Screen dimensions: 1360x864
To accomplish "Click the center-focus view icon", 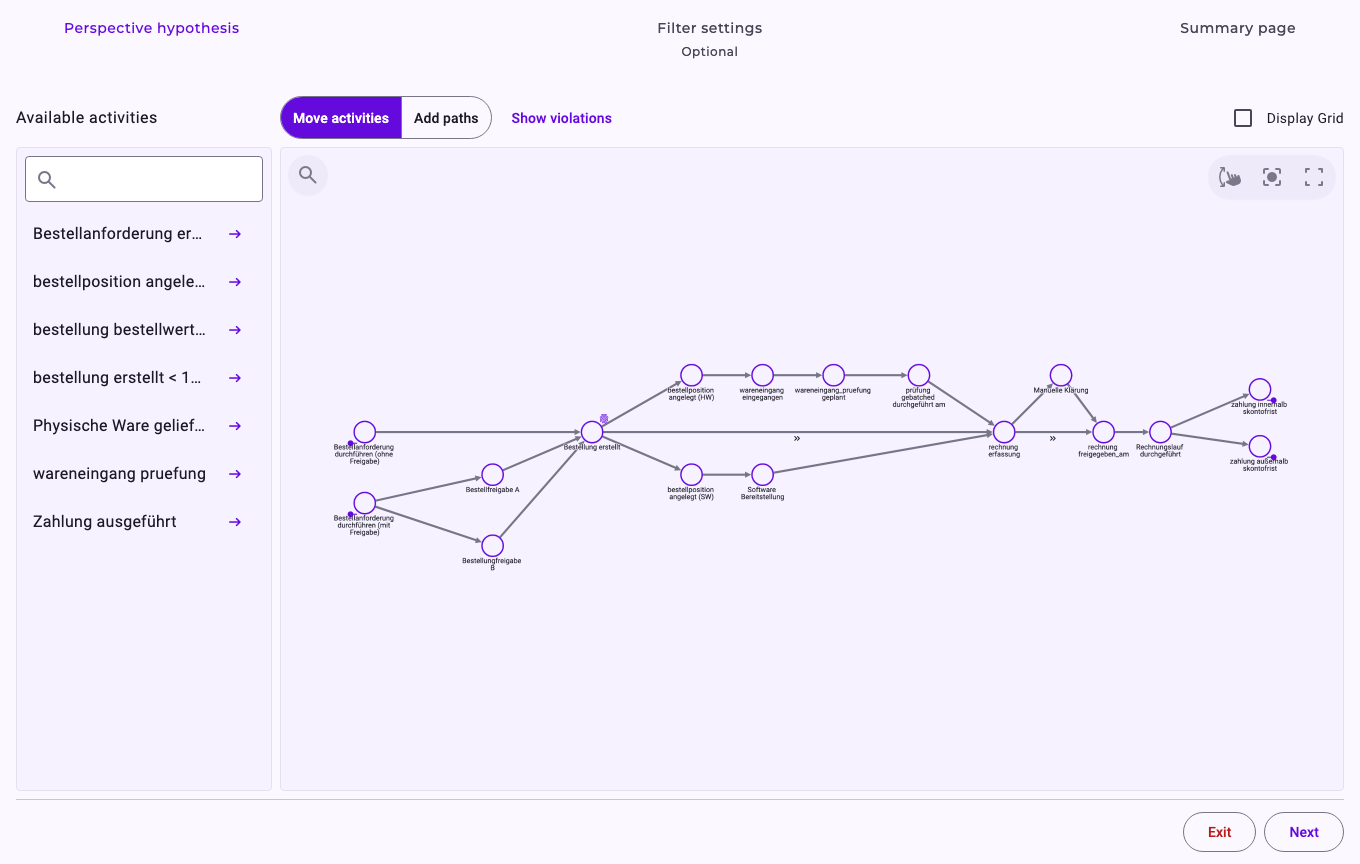I will point(1272,177).
